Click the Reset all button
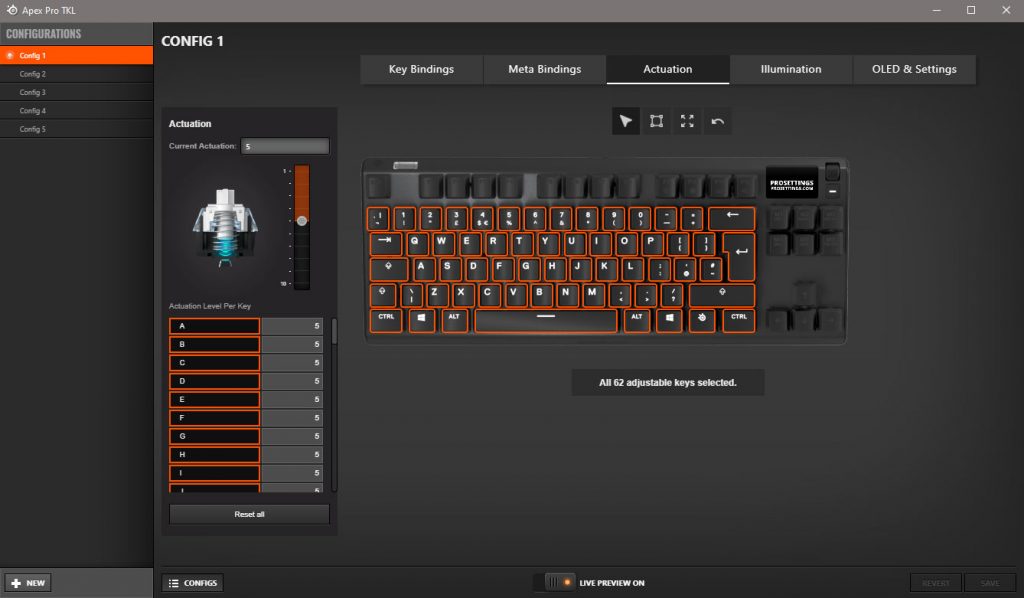The image size is (1024, 598). pyautogui.click(x=249, y=514)
